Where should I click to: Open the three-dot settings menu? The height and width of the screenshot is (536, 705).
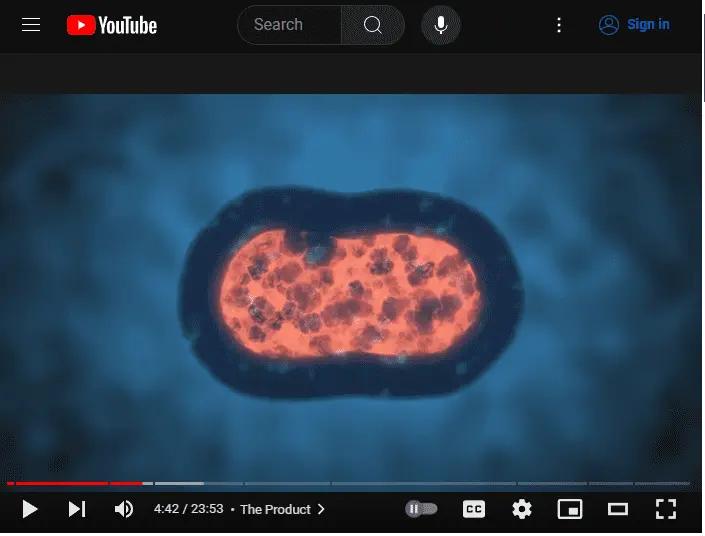point(559,25)
